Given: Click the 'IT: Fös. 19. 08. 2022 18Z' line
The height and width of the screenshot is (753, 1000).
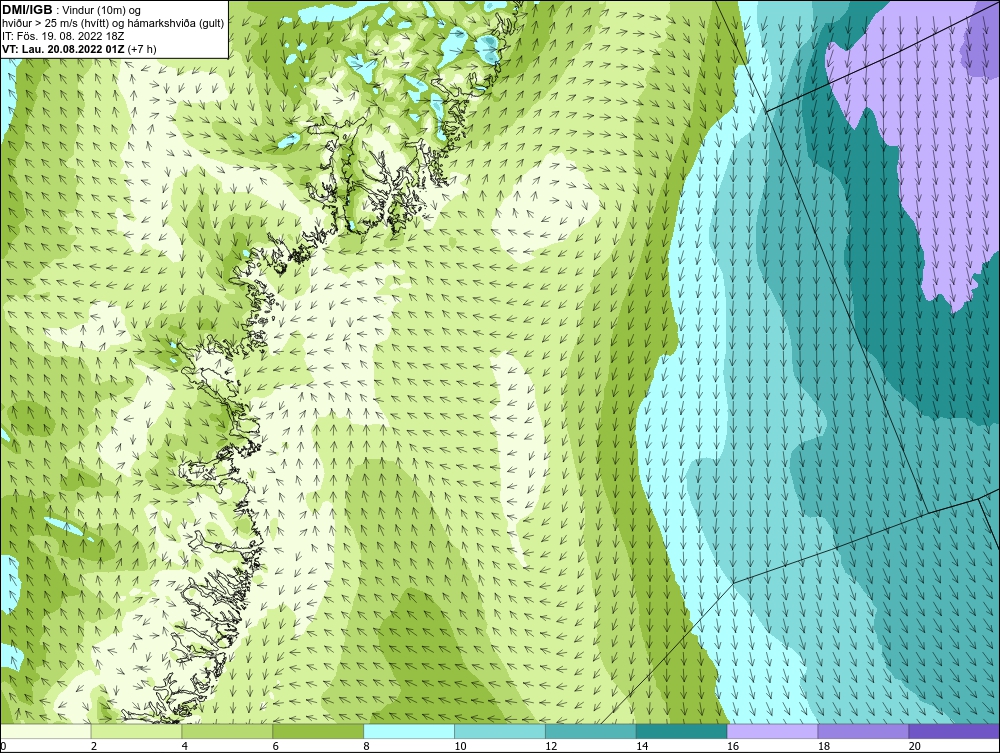Looking at the screenshot, I should 63,36.
